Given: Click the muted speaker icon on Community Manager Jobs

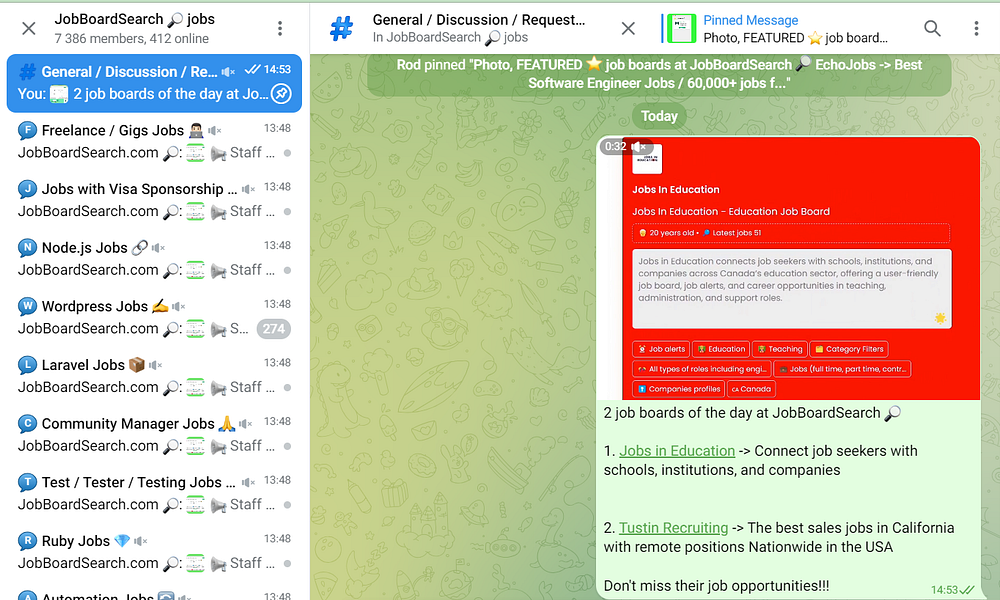Looking at the screenshot, I should coord(246,424).
